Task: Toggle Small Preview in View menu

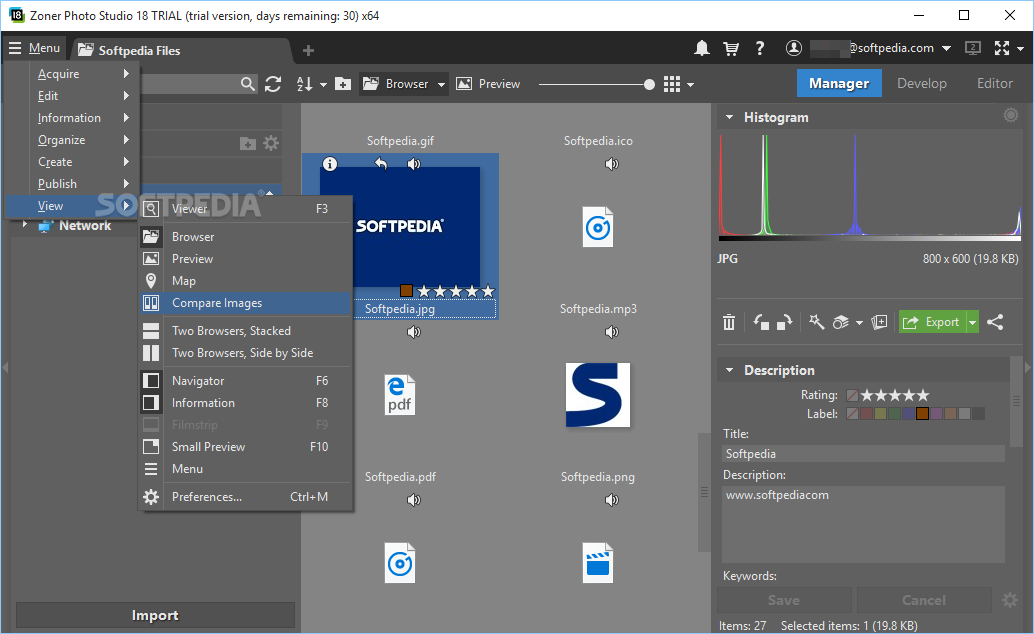Action: click(246, 447)
